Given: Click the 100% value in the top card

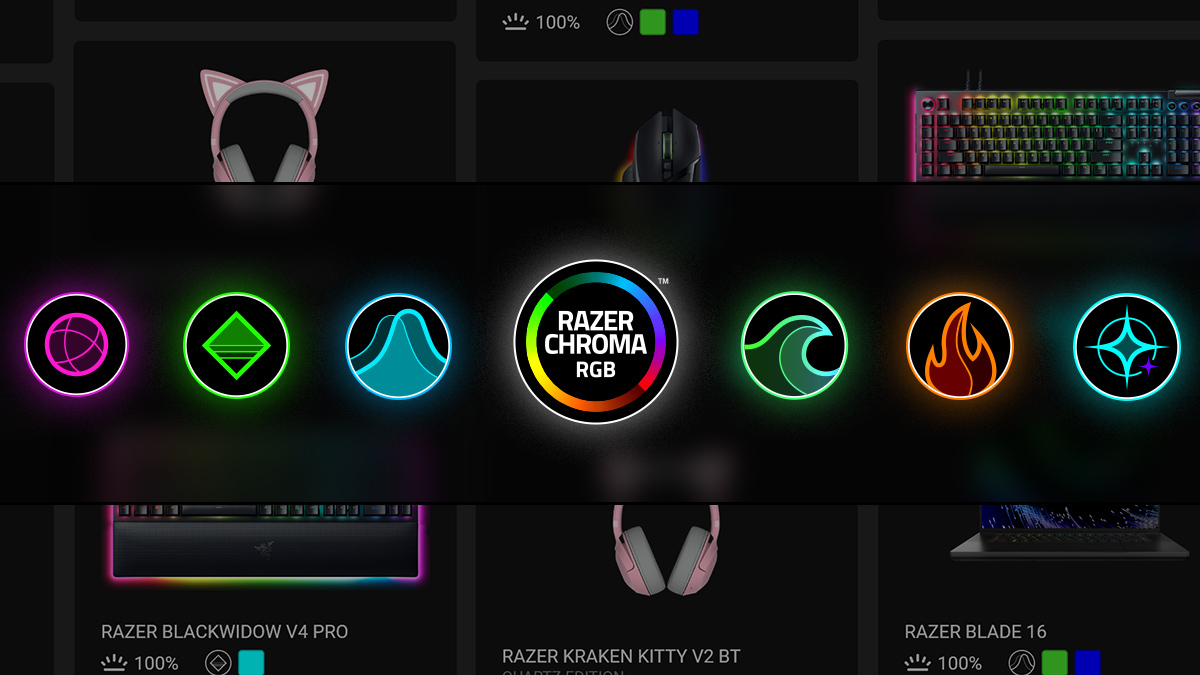Looking at the screenshot, I should [558, 22].
